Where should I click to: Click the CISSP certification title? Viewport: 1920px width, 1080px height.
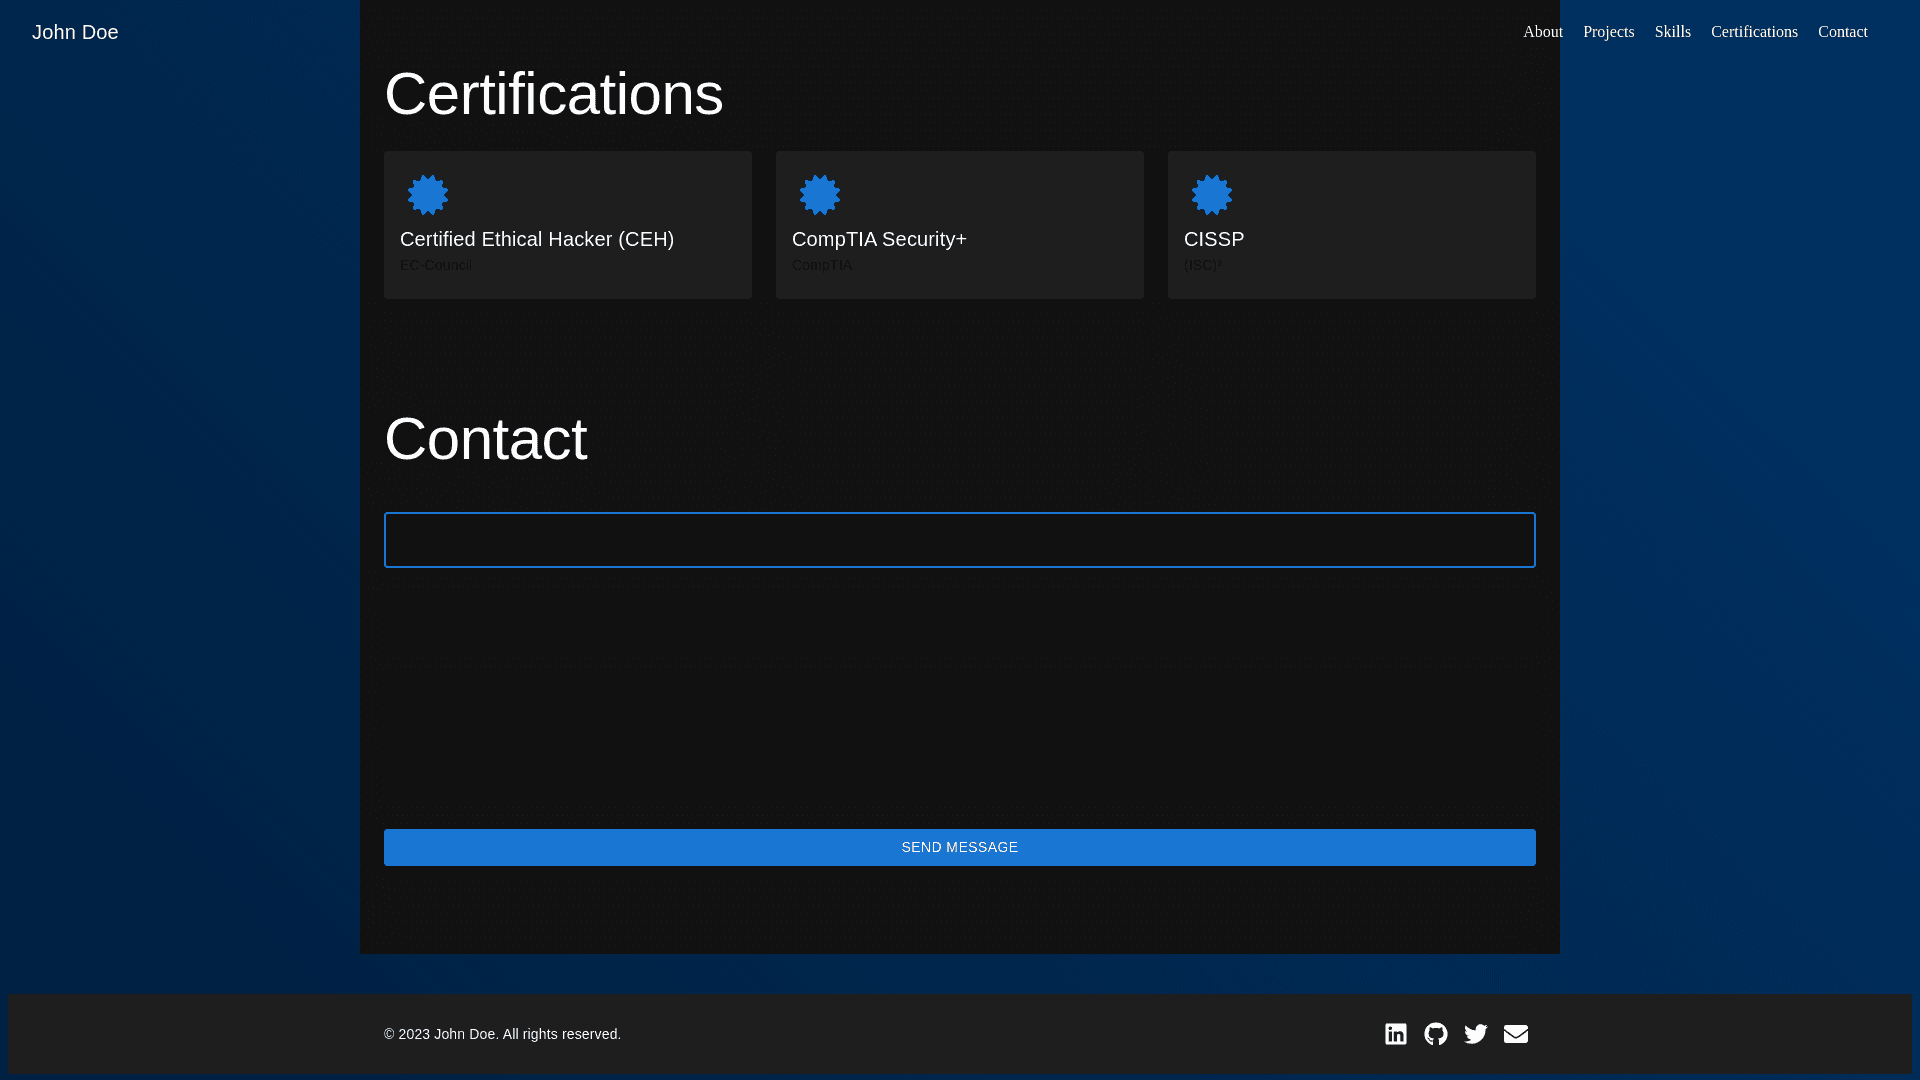tap(1214, 239)
